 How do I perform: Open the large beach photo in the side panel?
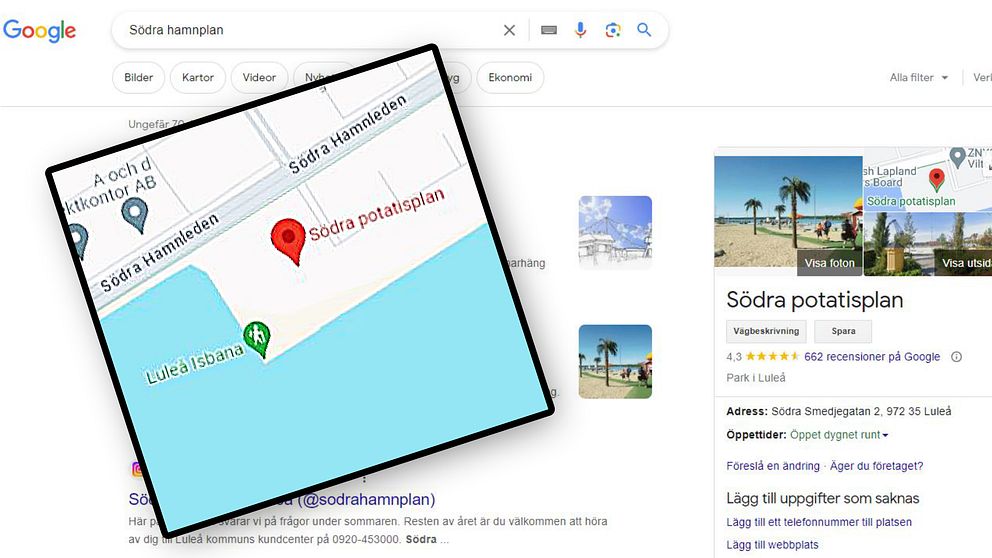(788, 209)
